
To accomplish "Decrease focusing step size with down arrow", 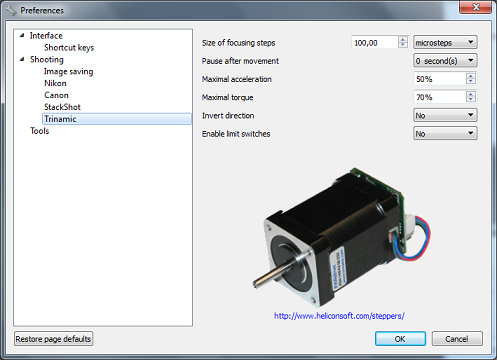I will click(403, 45).
